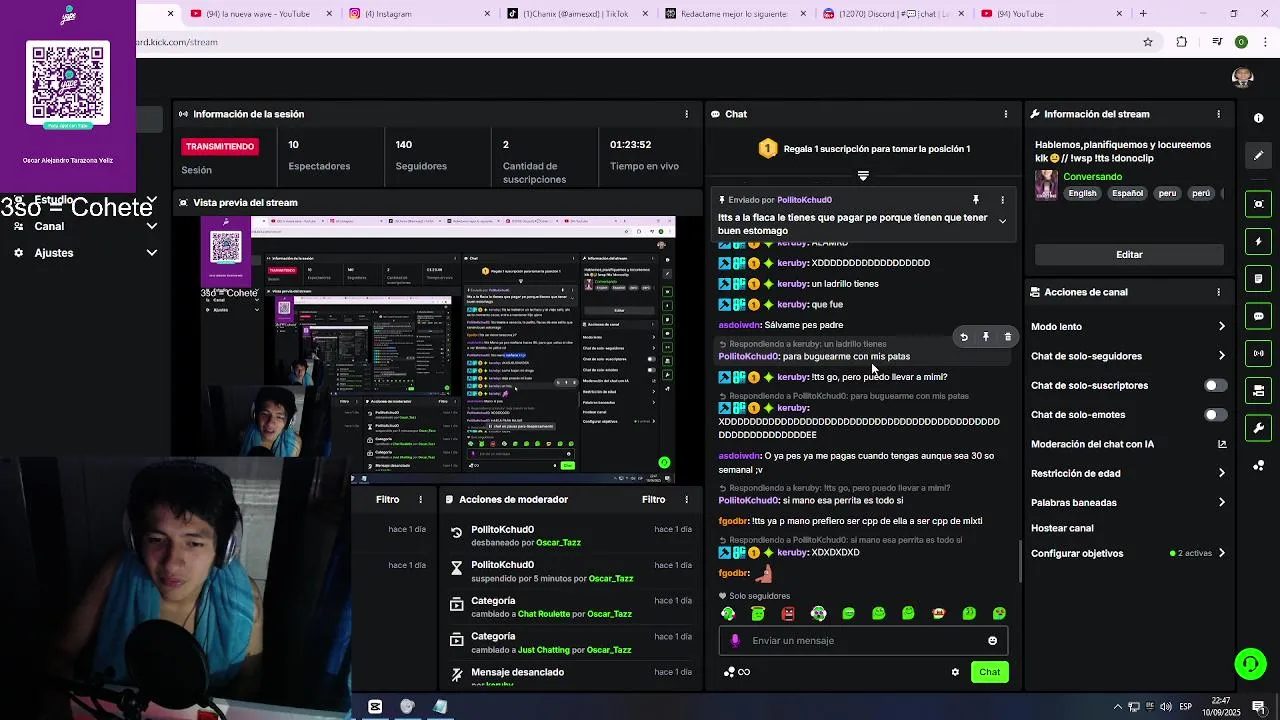Toggle the broadcast signal panel icon
This screenshot has height=720, width=1280.
[1258, 353]
